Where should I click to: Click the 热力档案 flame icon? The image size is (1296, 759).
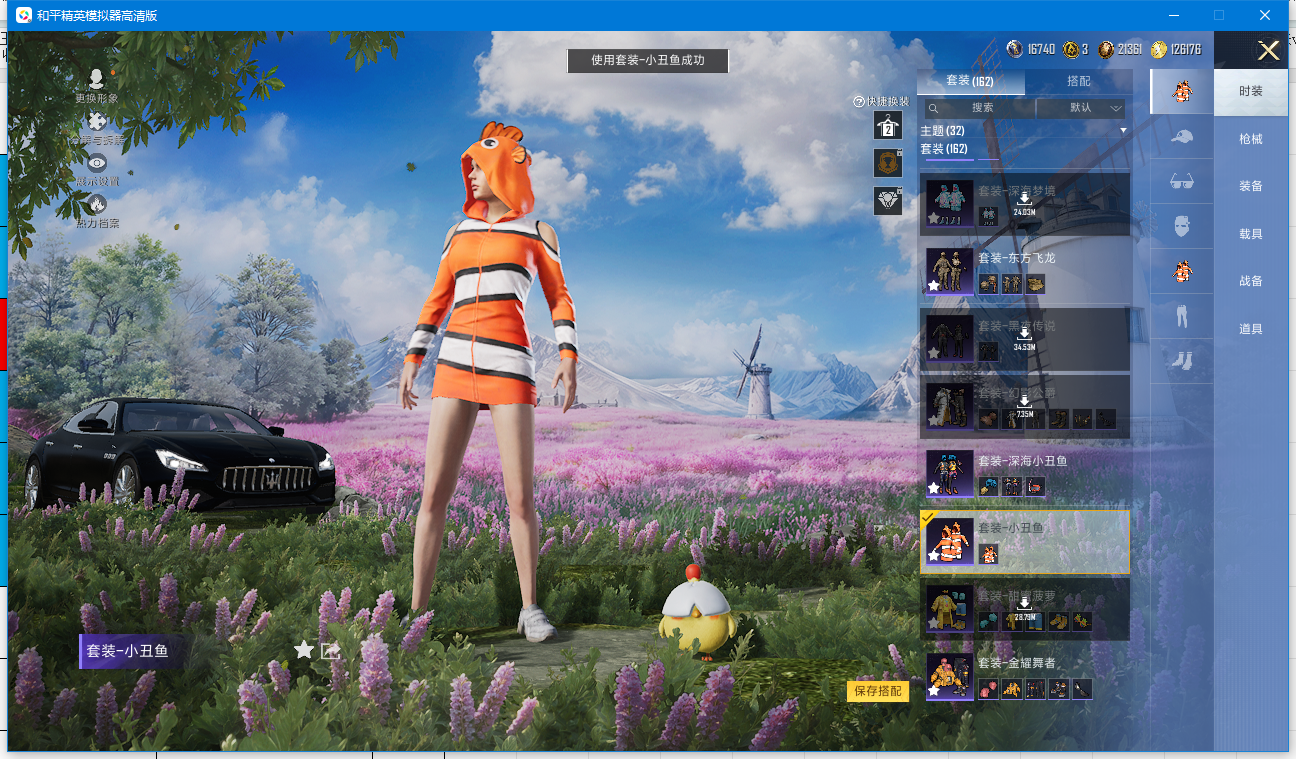pos(97,205)
